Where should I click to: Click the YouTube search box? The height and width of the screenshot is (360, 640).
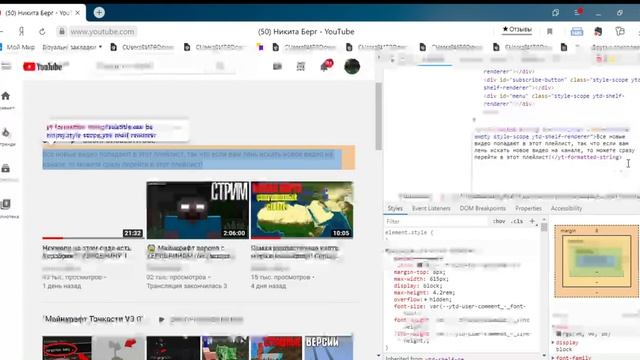(153, 66)
